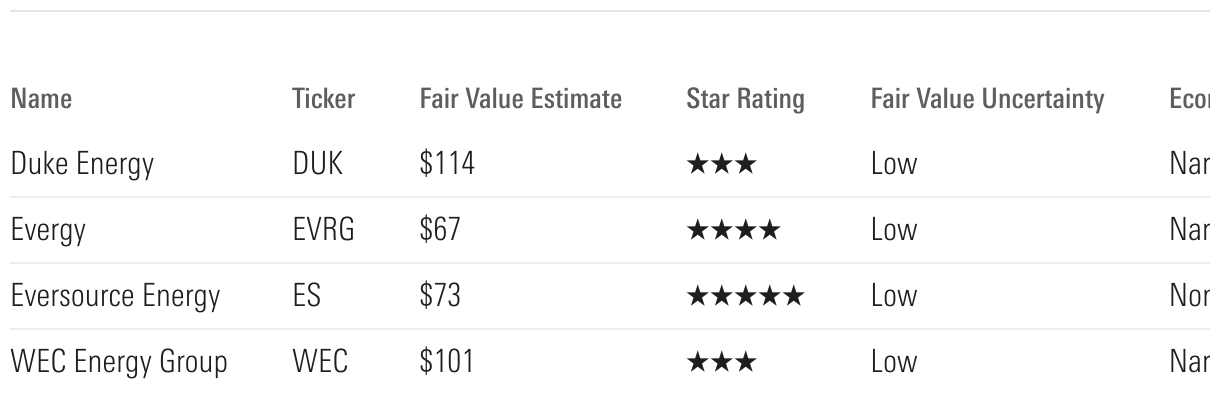Click the Fair Value Estimate column header

520,99
